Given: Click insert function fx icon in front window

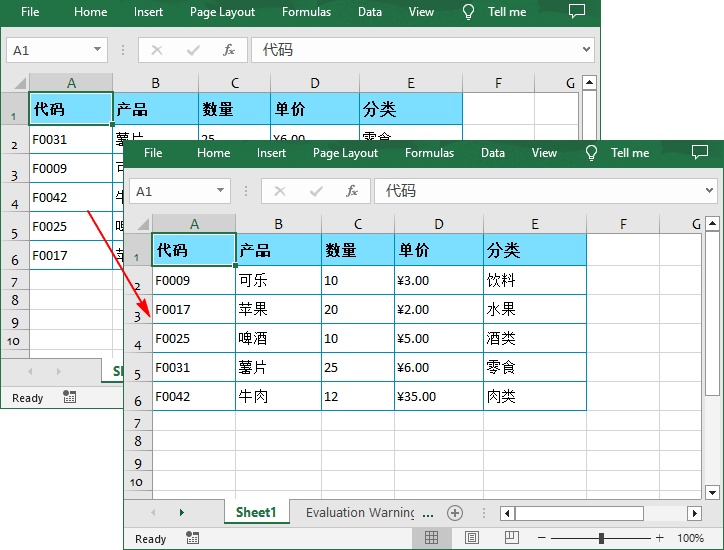Looking at the screenshot, I should click(x=352, y=191).
